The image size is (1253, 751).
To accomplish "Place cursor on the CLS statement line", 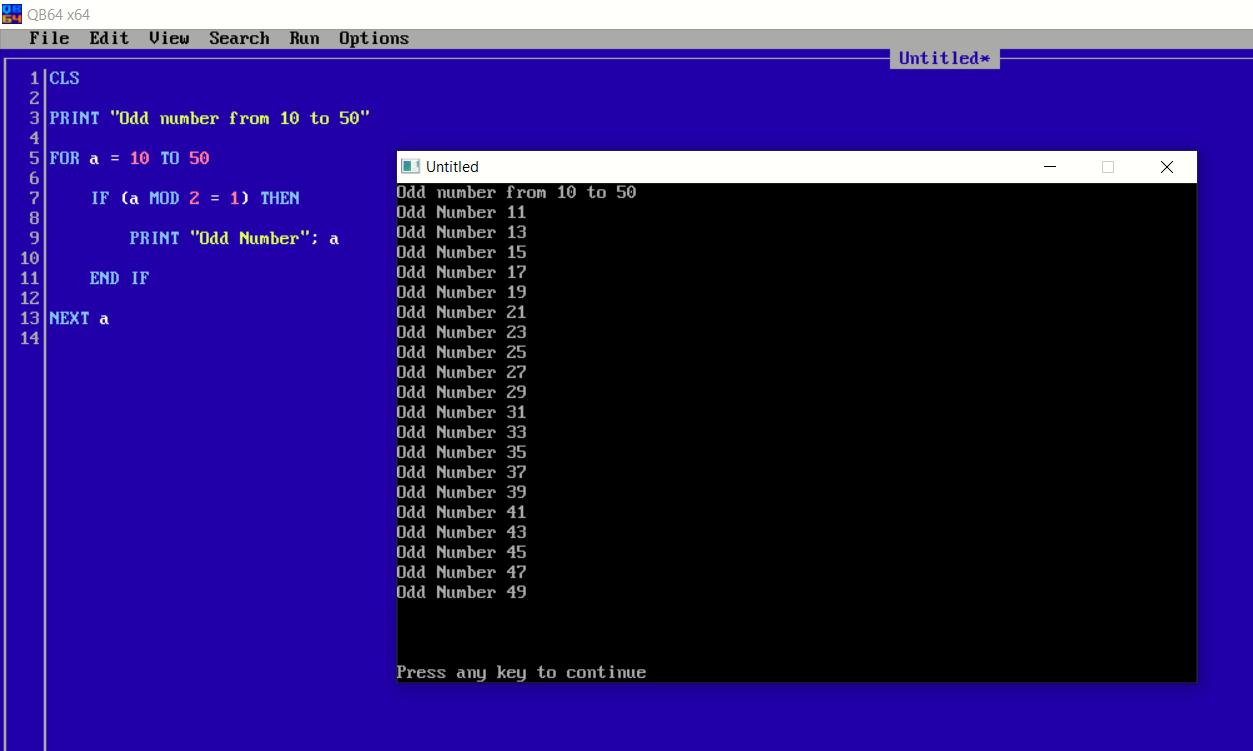I will [x=63, y=78].
